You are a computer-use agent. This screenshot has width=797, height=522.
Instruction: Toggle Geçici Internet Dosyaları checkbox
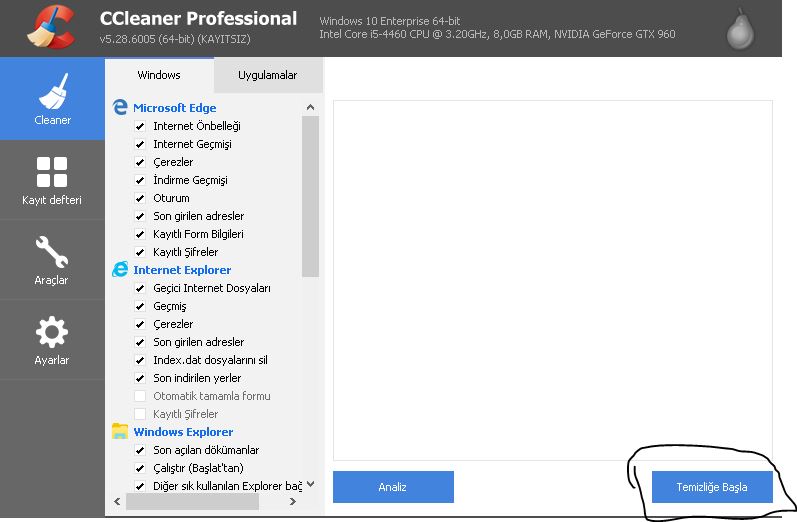[x=140, y=288]
